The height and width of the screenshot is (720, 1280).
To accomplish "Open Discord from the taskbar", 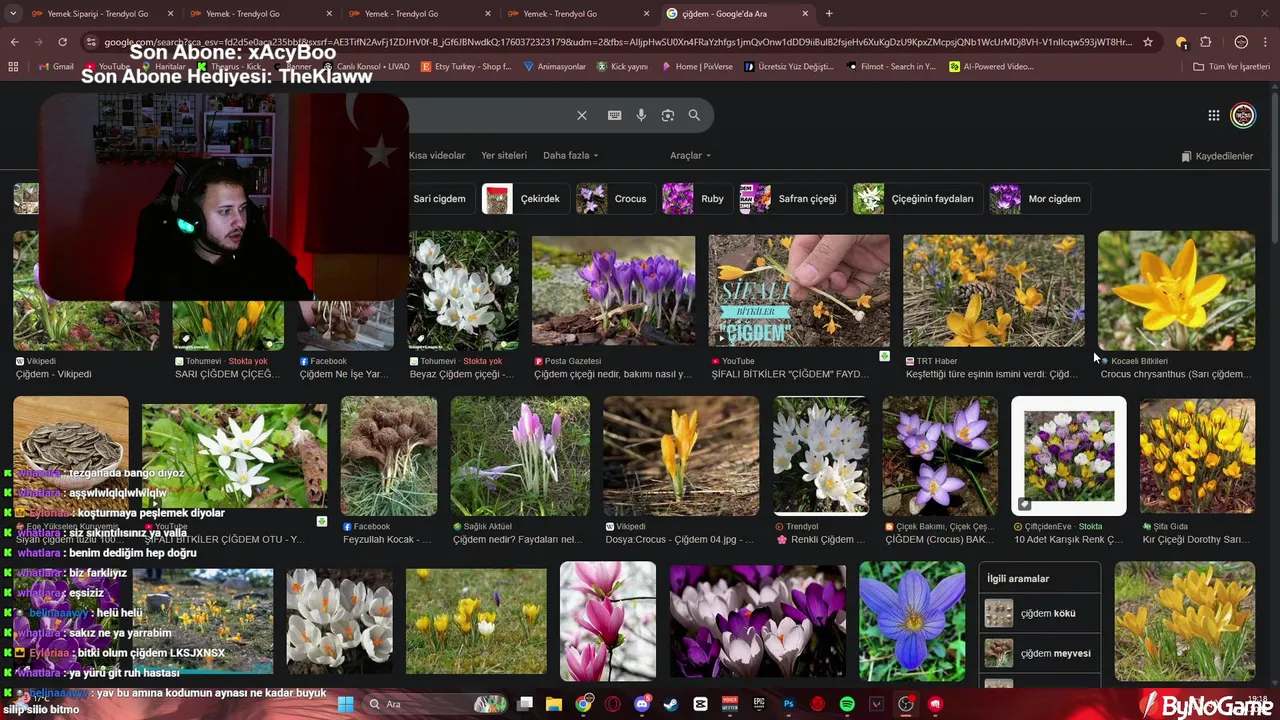I will point(642,704).
